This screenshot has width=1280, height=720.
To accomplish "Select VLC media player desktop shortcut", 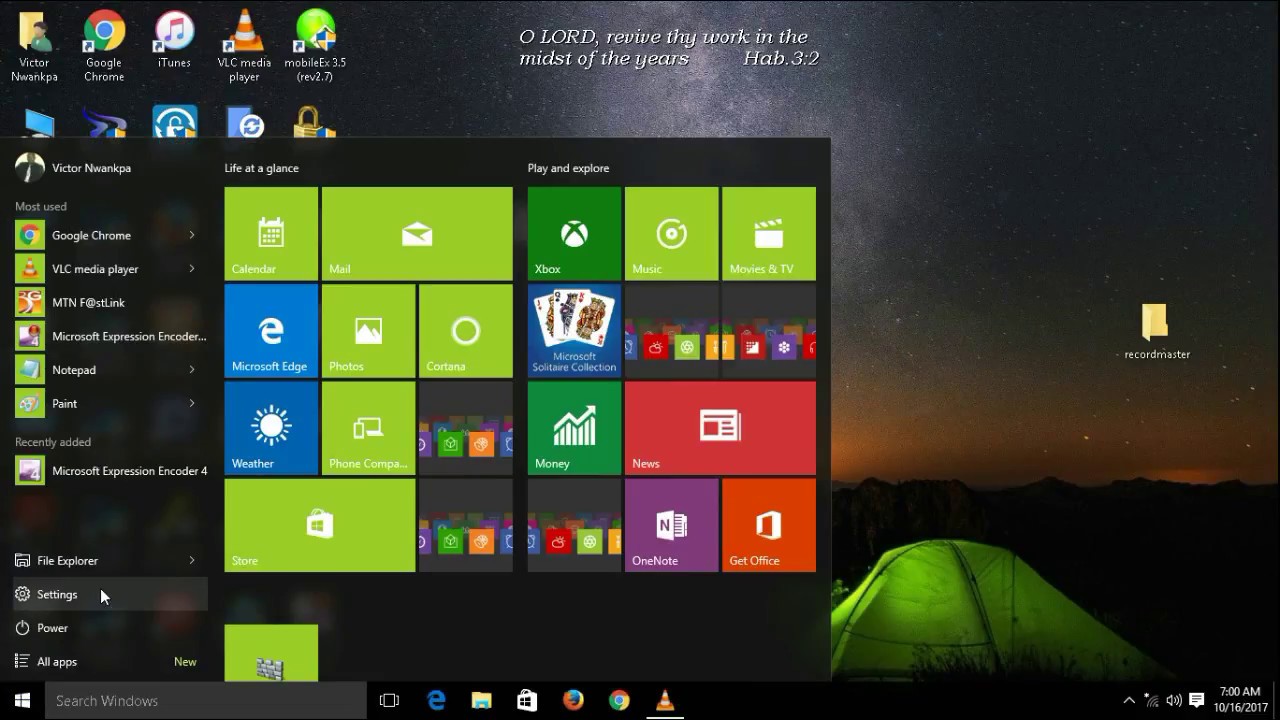I will click(x=244, y=46).
